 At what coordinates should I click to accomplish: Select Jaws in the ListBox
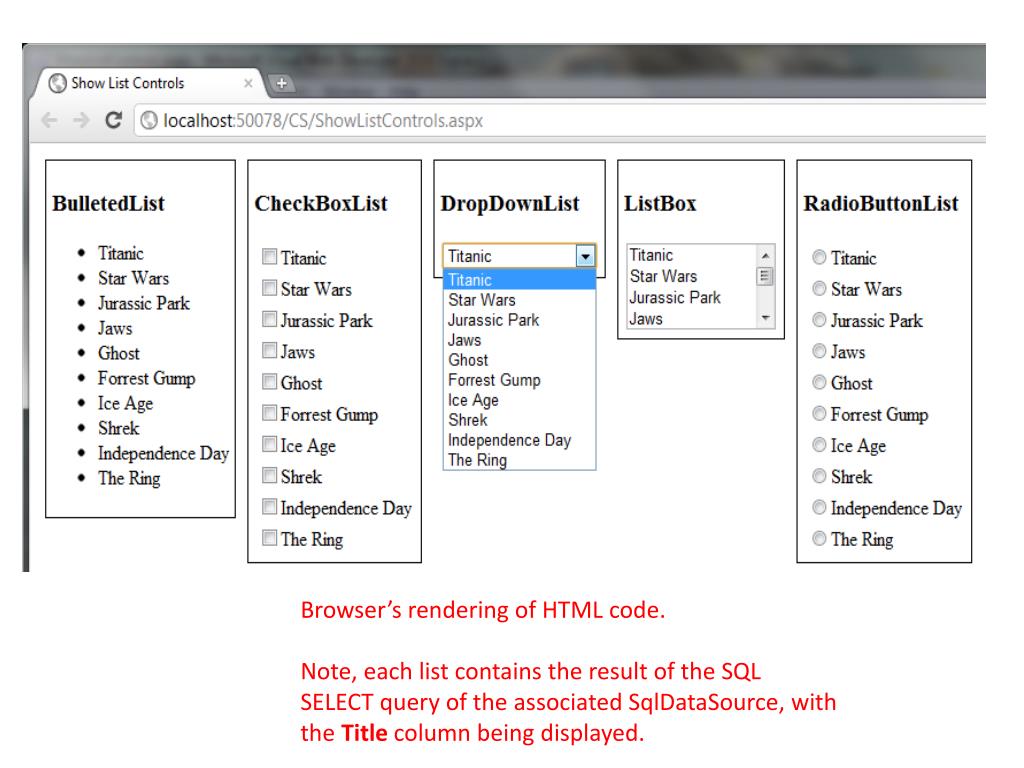(x=692, y=319)
